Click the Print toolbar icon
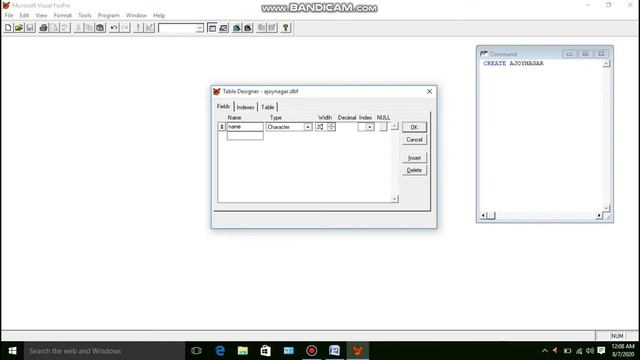 tap(43, 28)
